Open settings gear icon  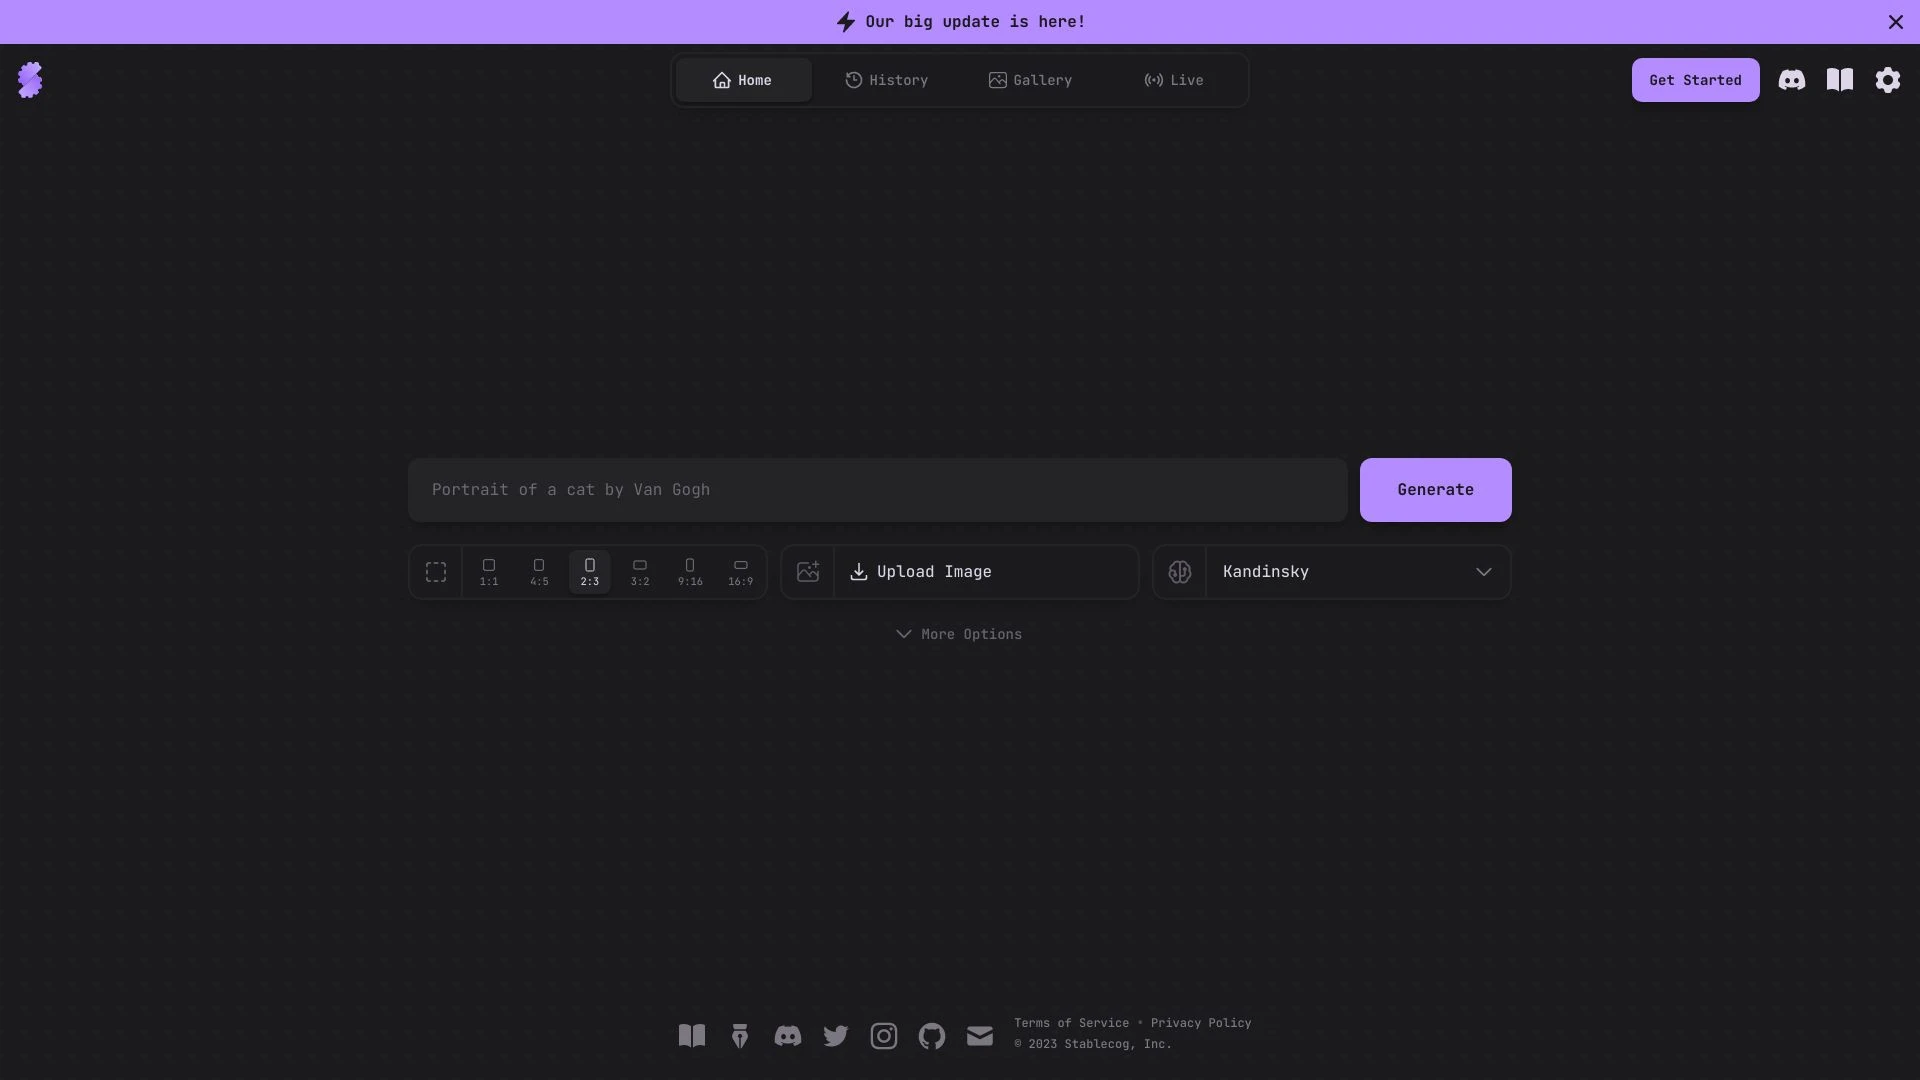[x=1888, y=79]
